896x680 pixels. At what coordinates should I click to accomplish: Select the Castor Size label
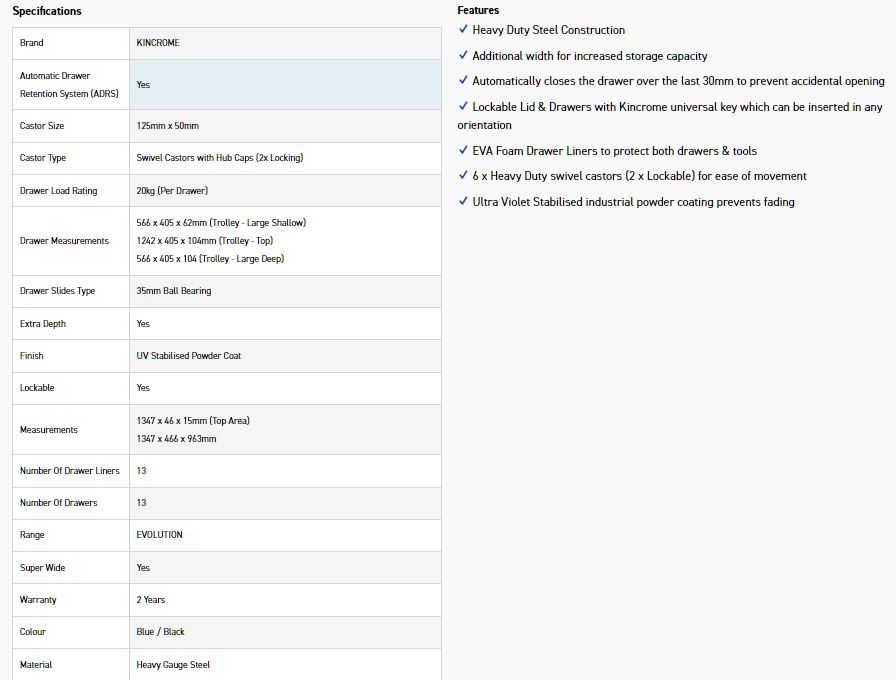tap(42, 126)
